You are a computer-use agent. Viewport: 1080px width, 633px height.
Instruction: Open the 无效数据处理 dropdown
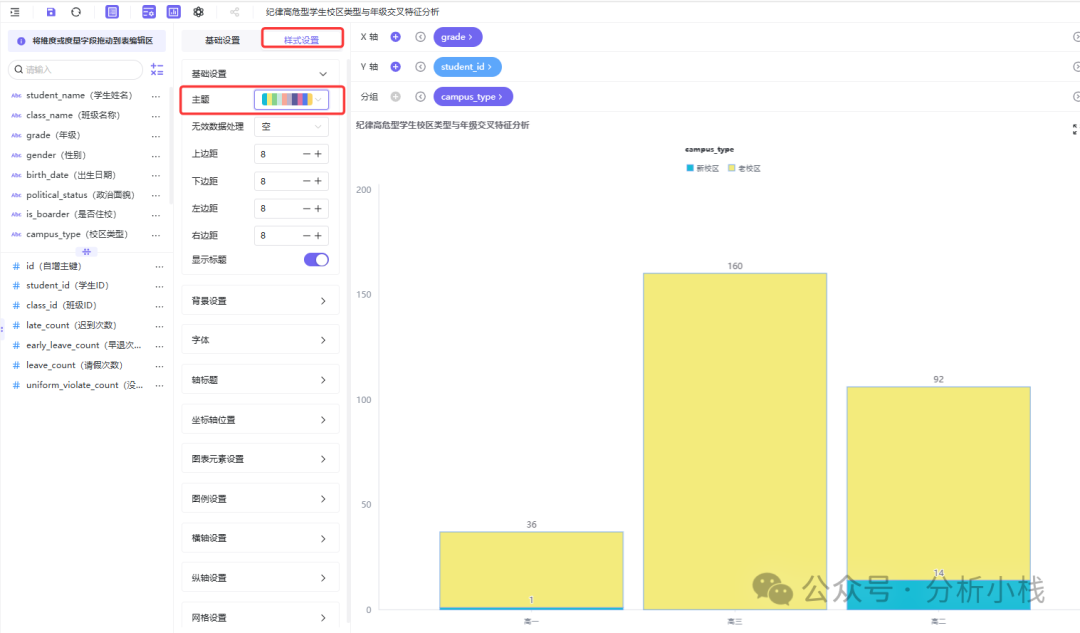click(x=291, y=127)
